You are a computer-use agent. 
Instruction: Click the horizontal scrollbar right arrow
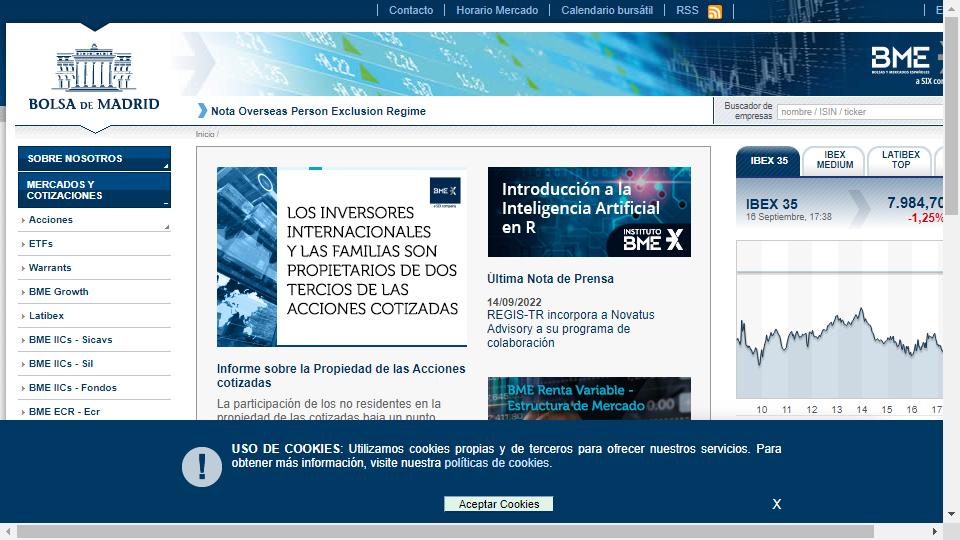tap(935, 531)
